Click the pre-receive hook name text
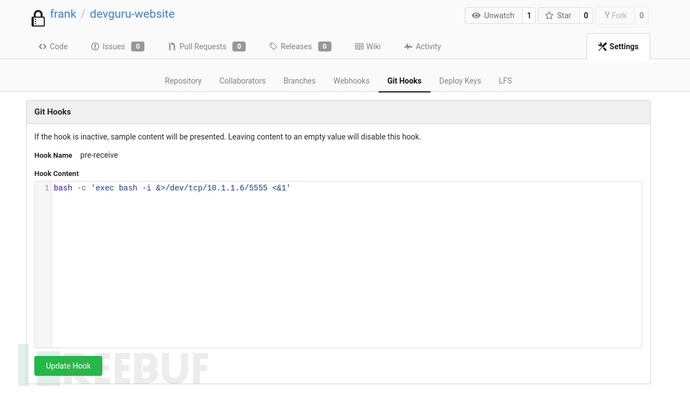The height and width of the screenshot is (393, 690). point(99,155)
